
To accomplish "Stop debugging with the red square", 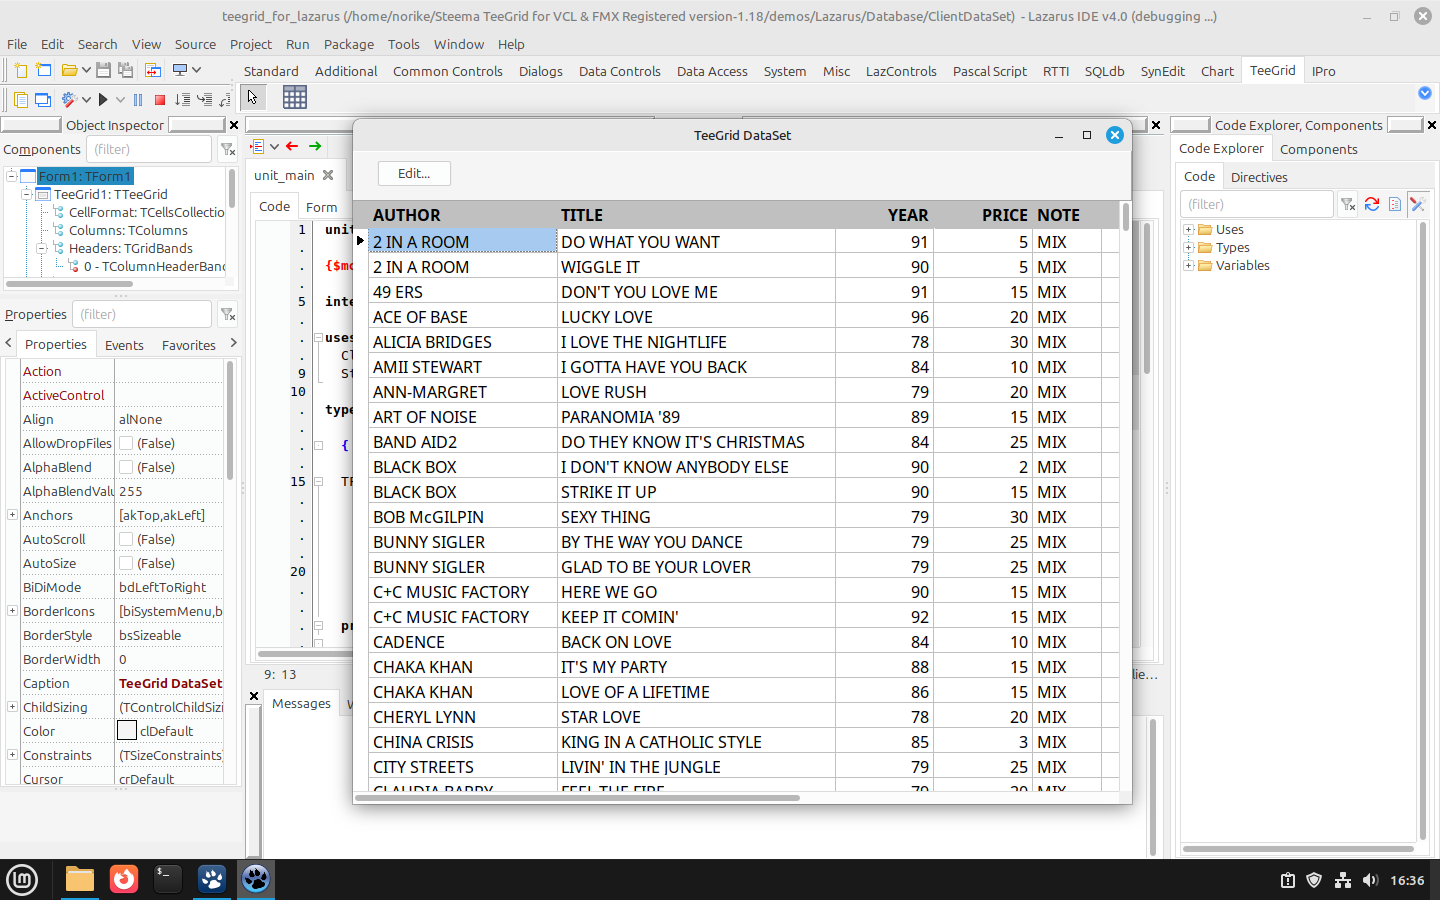I will point(160,99).
